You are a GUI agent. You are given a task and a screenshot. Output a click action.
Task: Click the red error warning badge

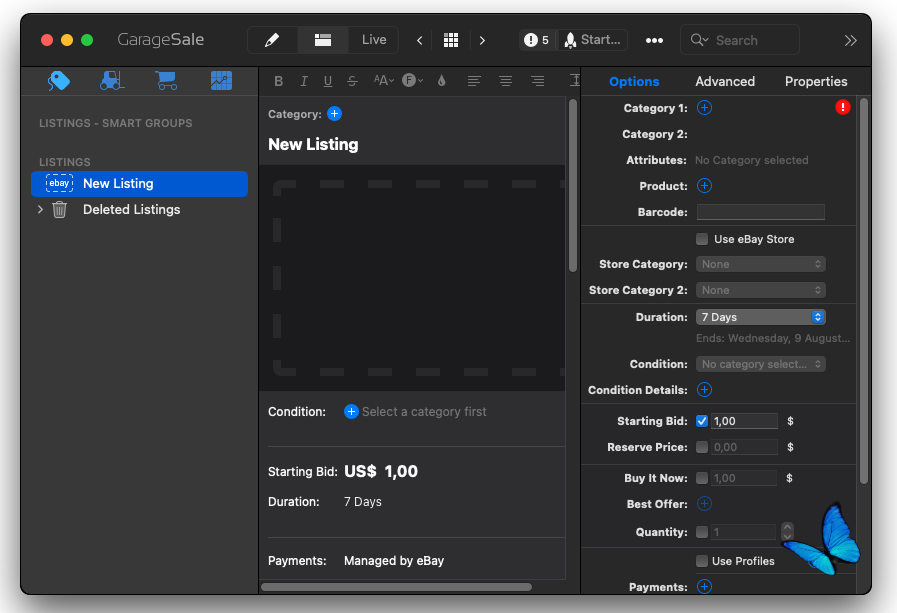pyautogui.click(x=842, y=108)
